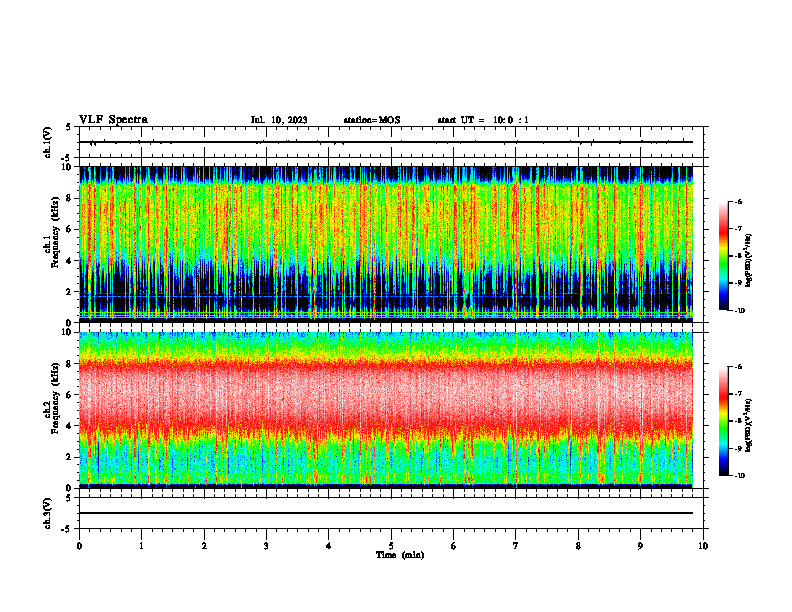The width and height of the screenshot is (792, 612).
Task: Click the "station=MOS" header text
Action: click(372, 120)
